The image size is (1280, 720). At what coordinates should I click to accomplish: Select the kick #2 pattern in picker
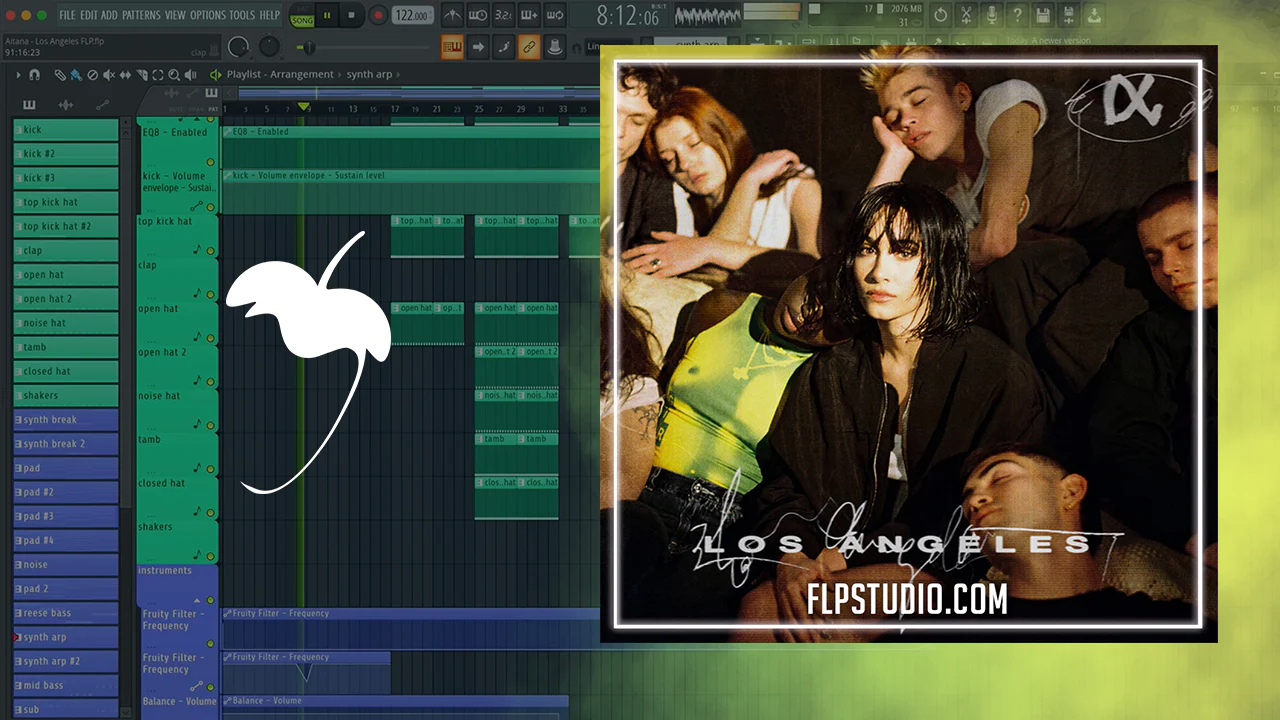66,154
